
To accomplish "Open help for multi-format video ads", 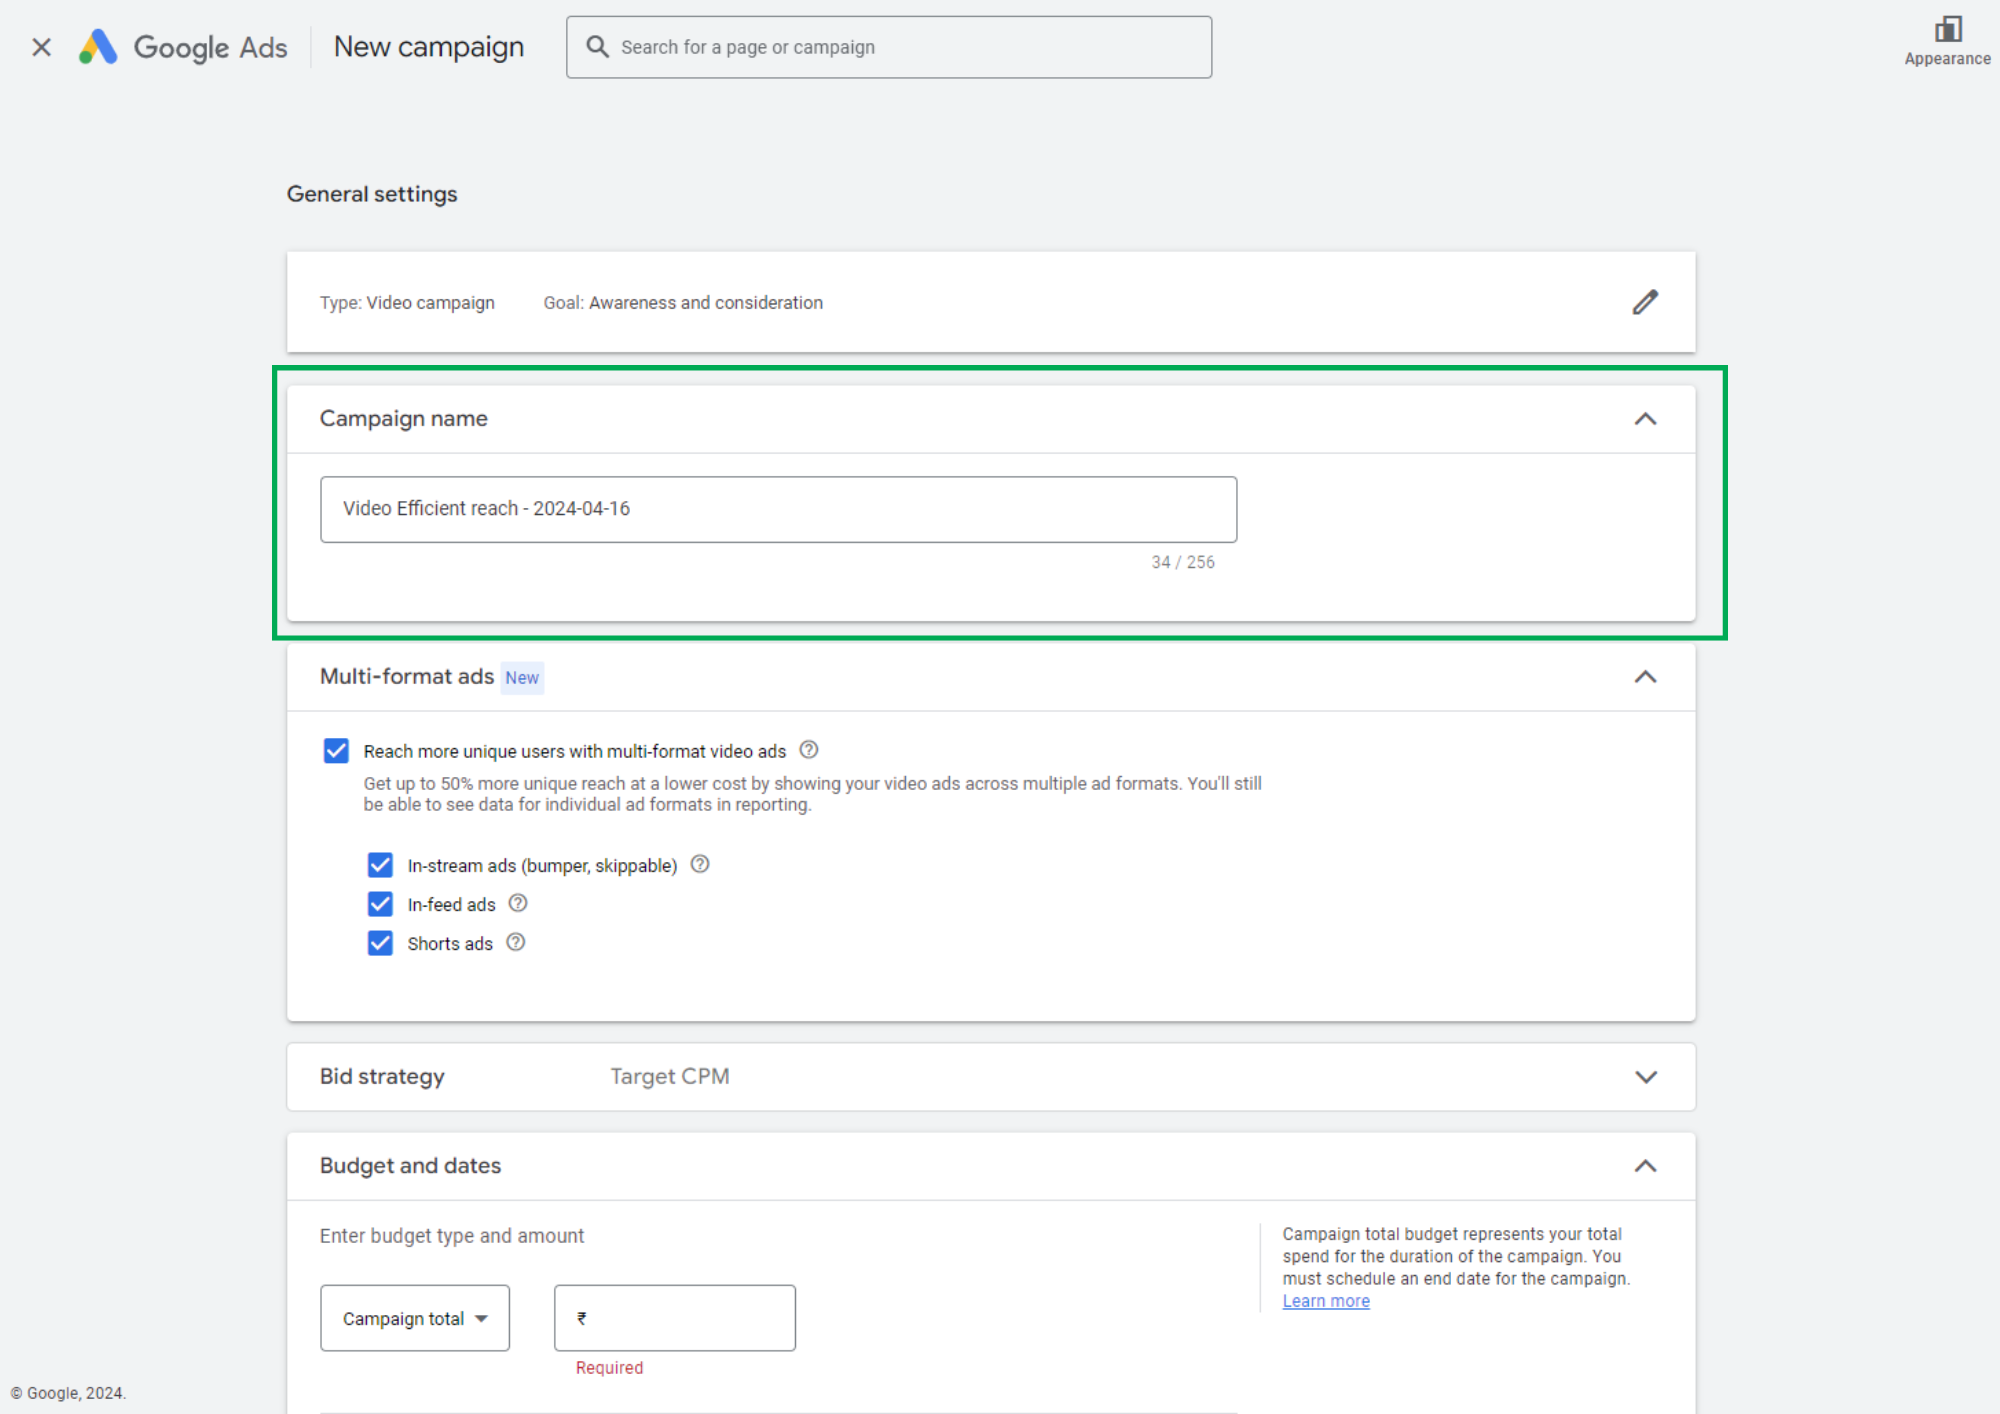I will [x=809, y=750].
